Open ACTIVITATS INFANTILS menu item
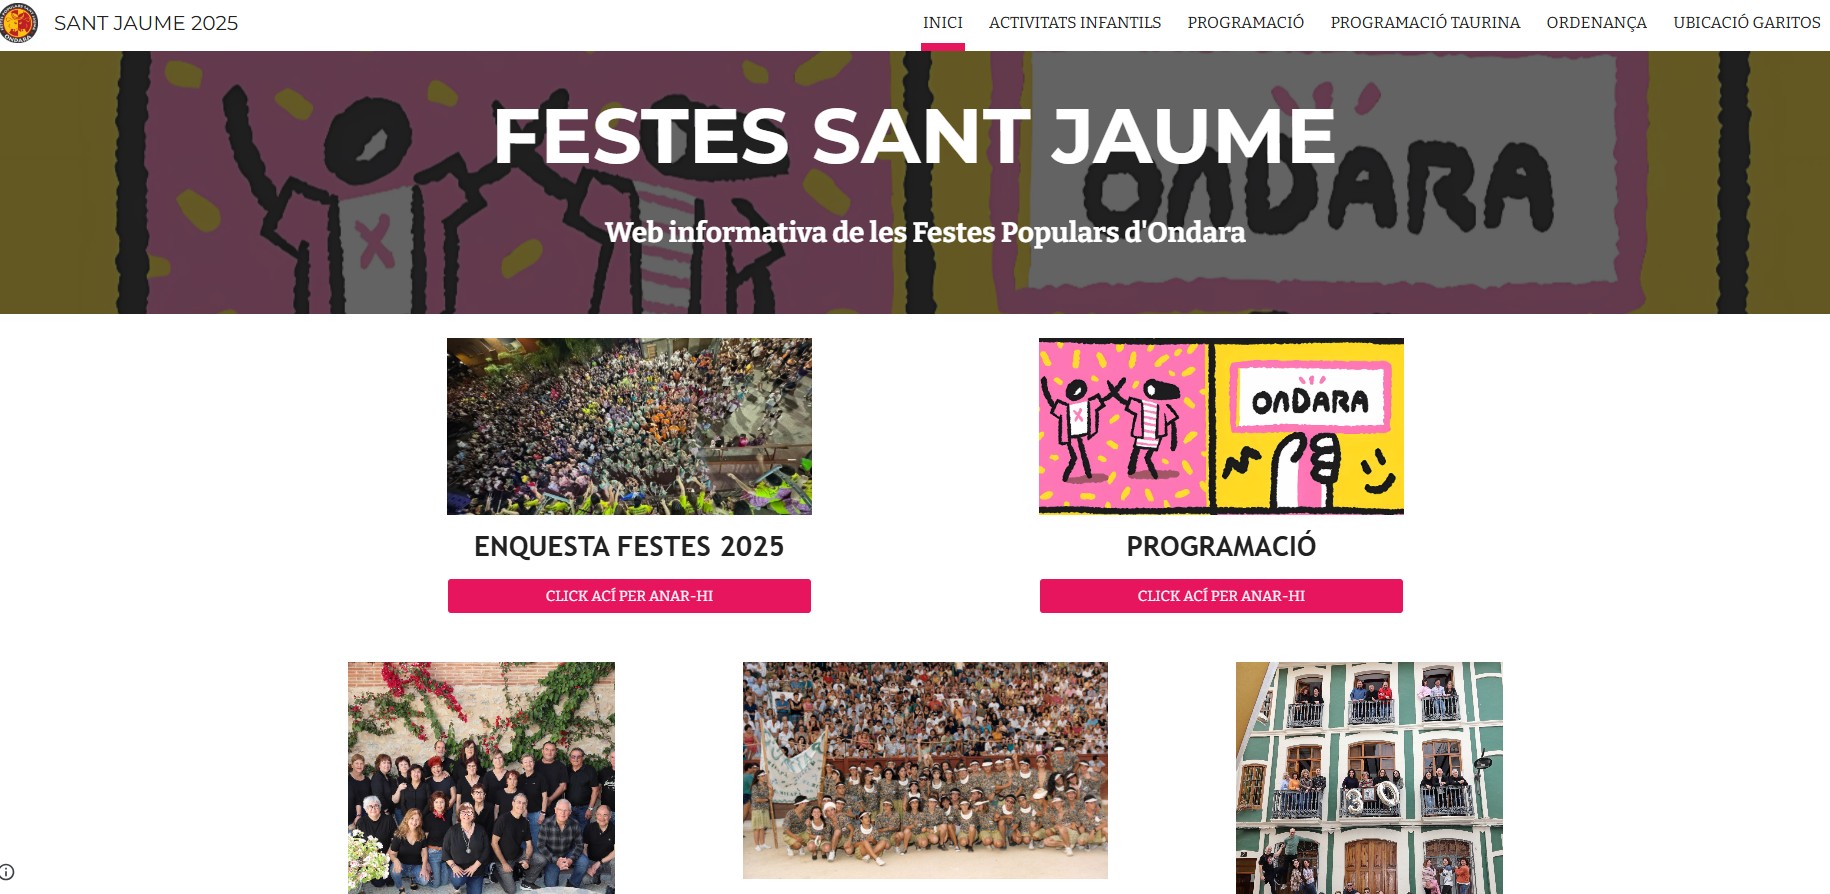The image size is (1830, 894). point(1075,23)
